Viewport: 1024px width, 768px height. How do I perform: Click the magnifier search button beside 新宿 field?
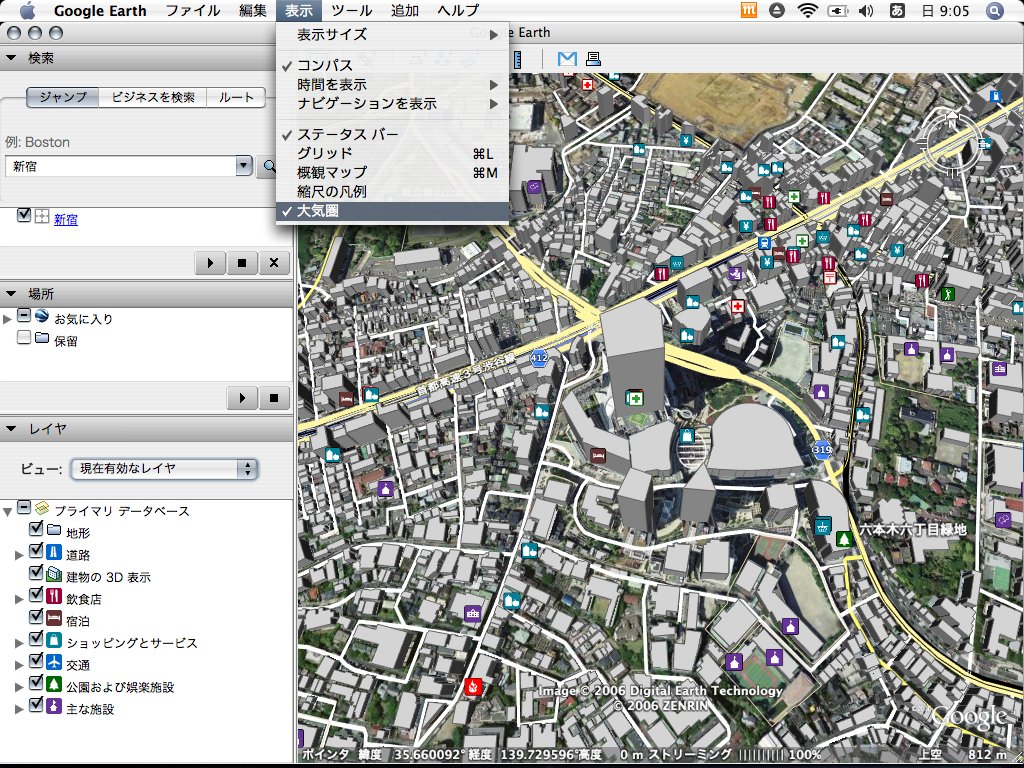coord(269,167)
